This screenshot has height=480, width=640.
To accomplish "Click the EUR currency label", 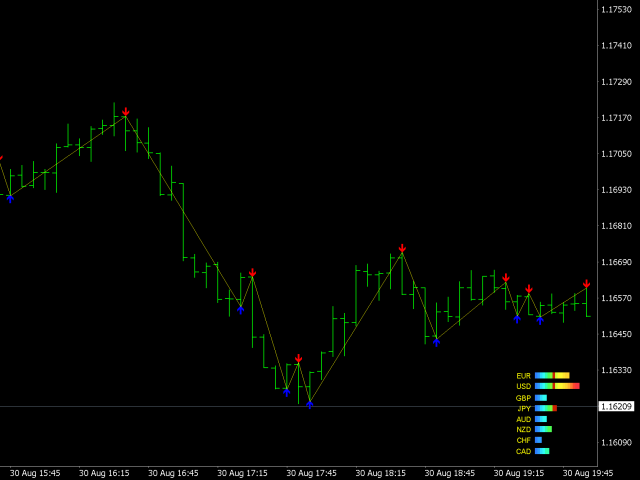I will pos(523,376).
